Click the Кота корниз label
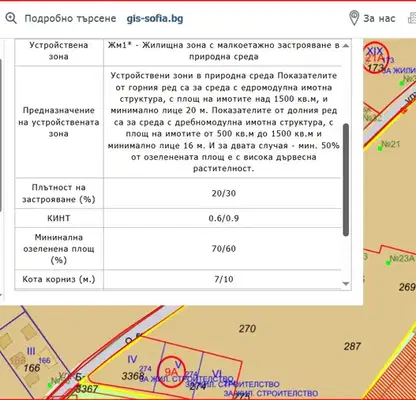 coord(59,279)
